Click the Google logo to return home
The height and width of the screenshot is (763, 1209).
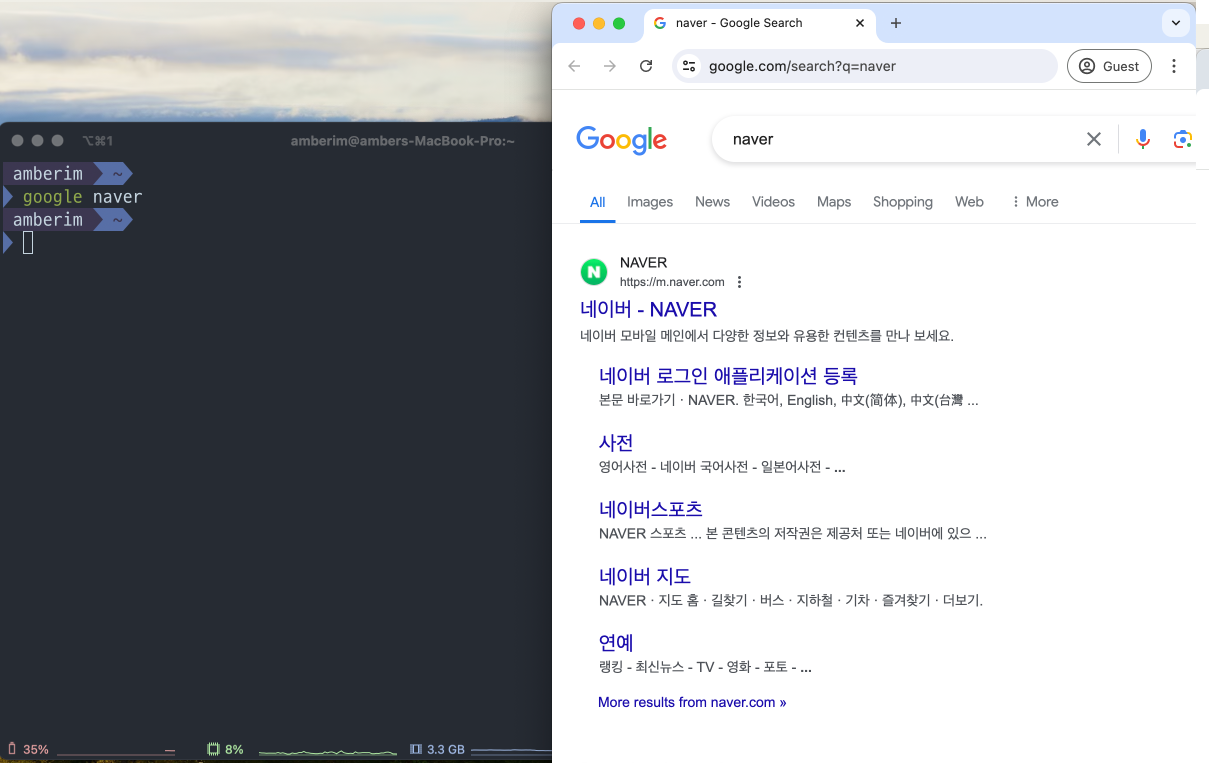tap(622, 141)
